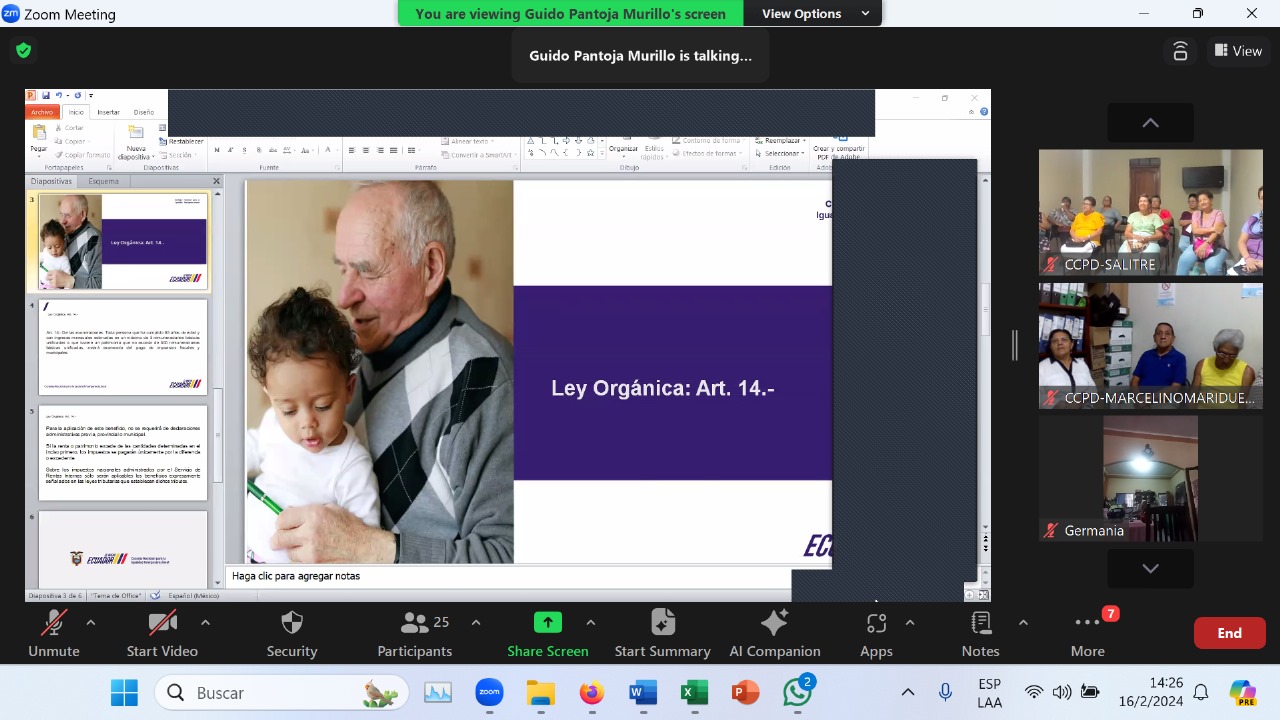The height and width of the screenshot is (720, 1280).
Task: Click the Start Summary icon
Action: [662, 623]
